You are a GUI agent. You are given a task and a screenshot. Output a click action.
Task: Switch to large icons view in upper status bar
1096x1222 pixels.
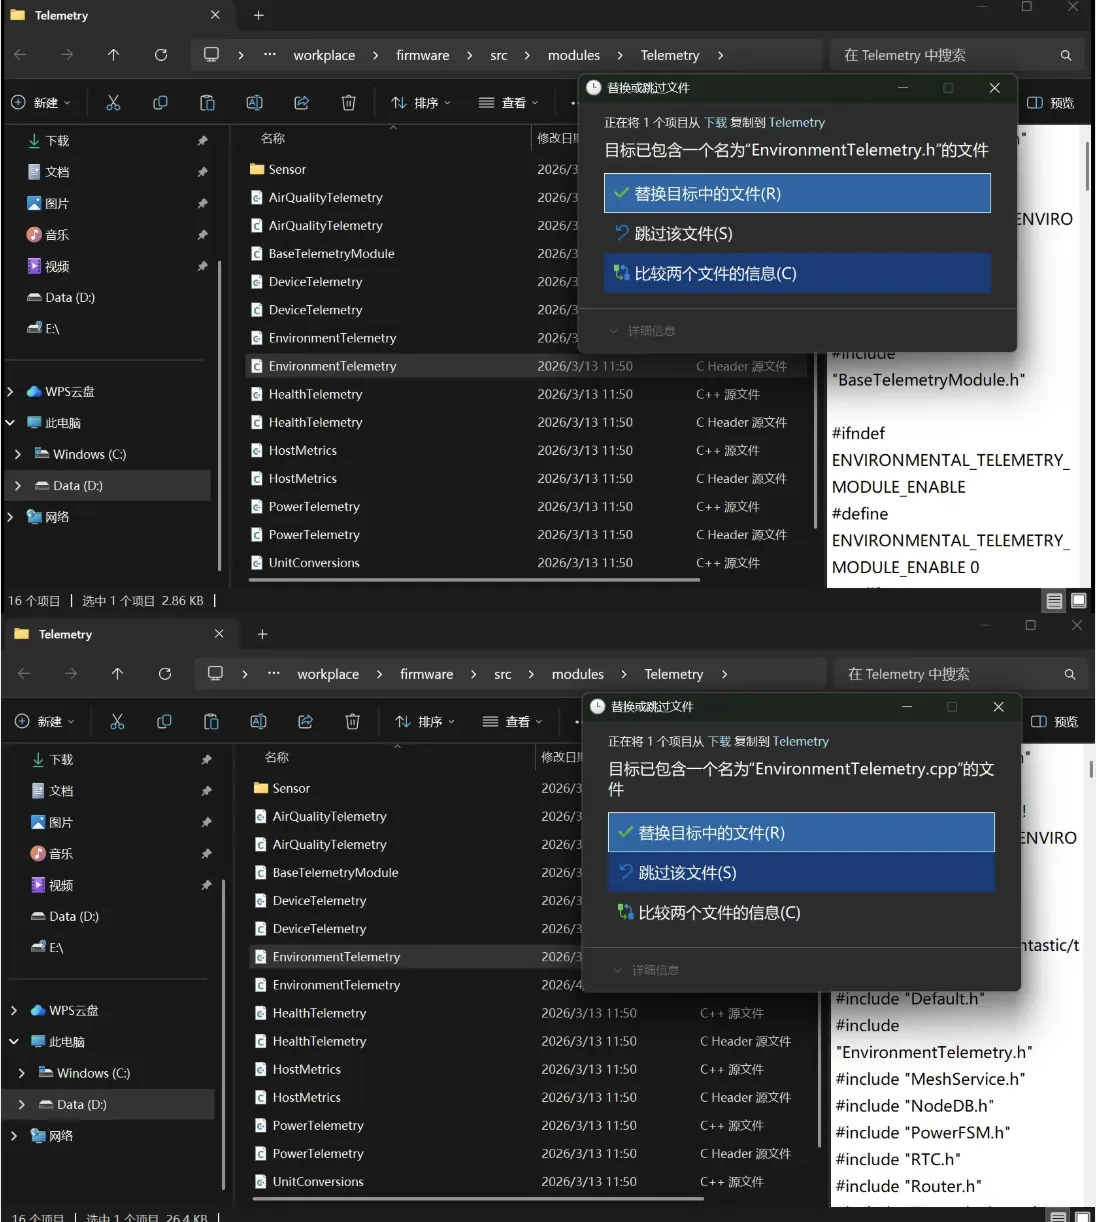[x=1078, y=601]
